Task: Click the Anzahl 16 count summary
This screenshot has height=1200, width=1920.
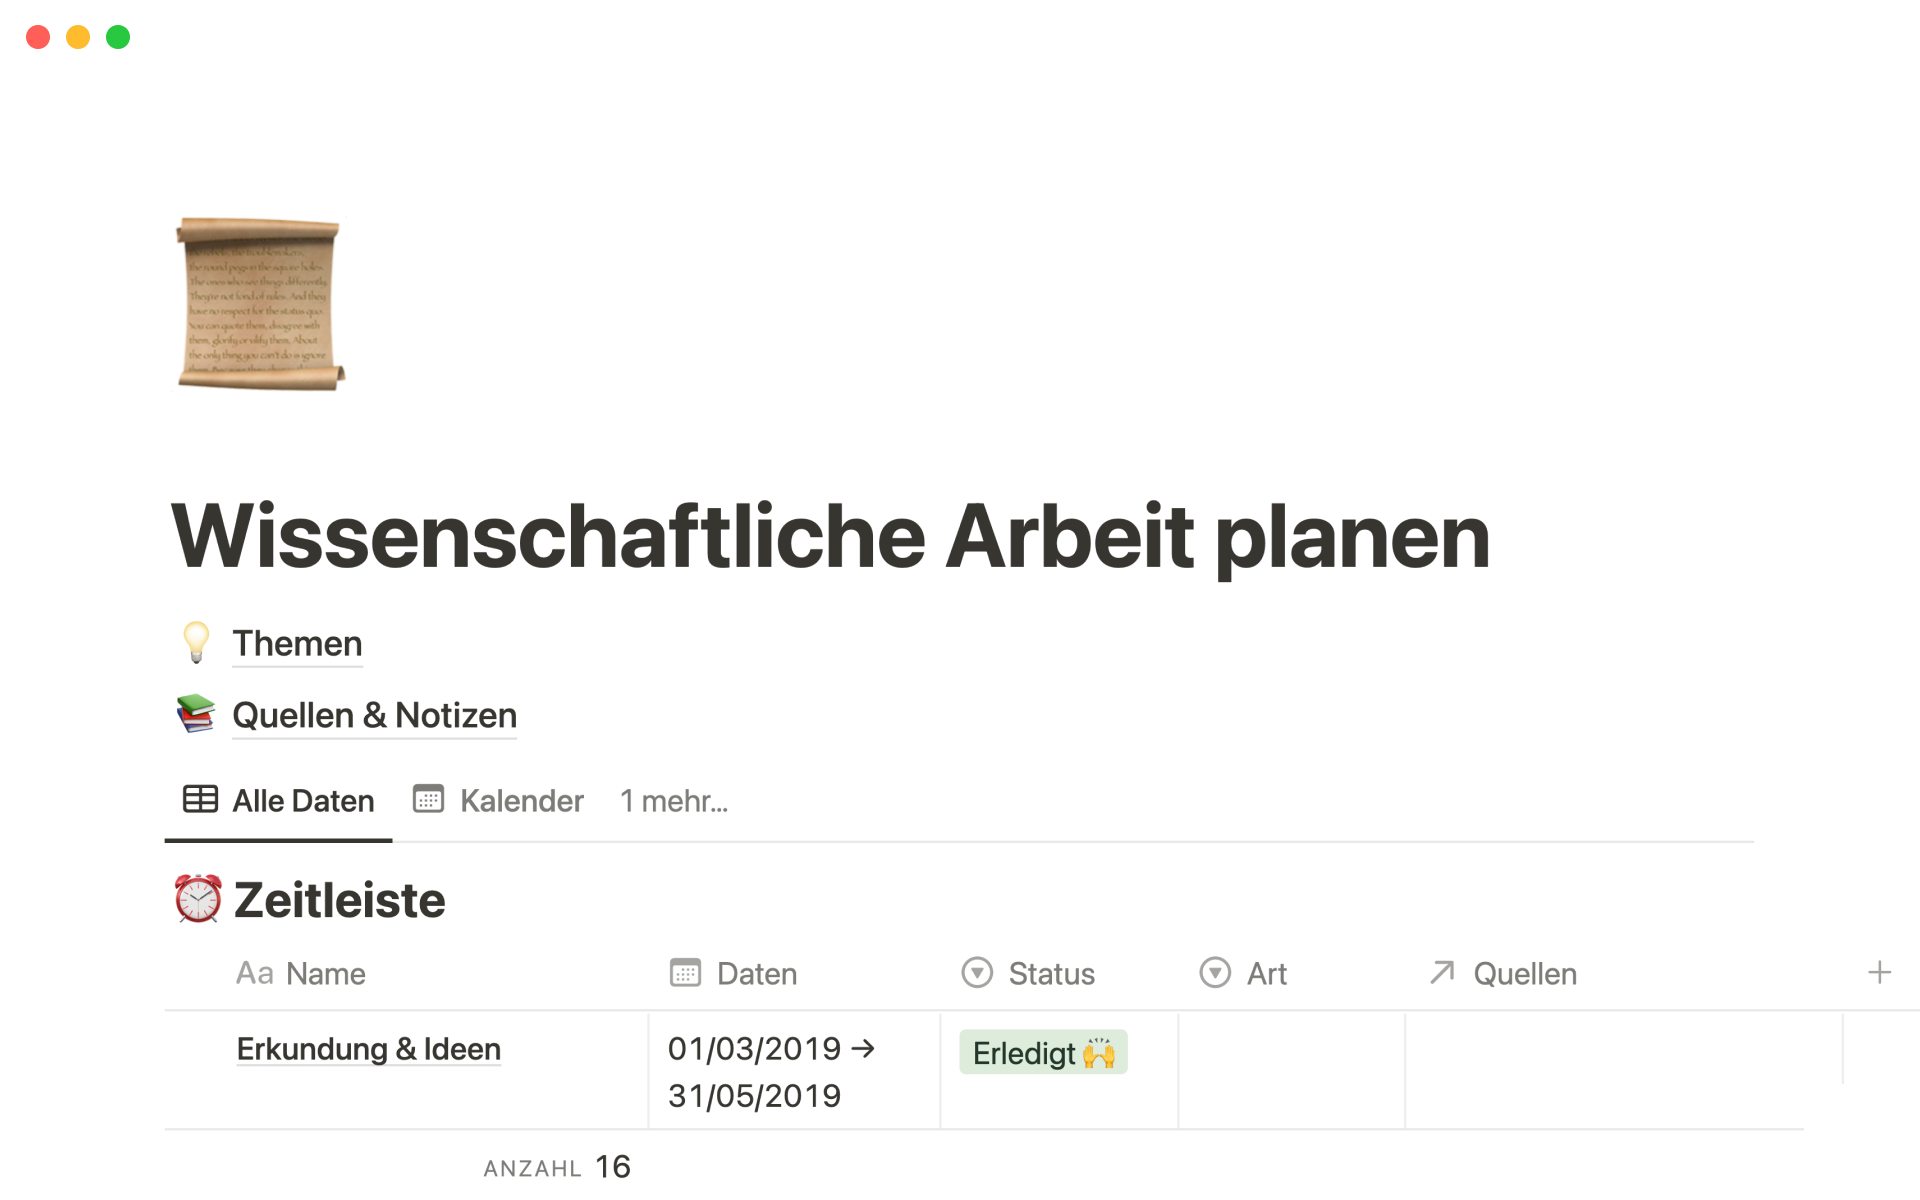Action: tap(557, 1167)
